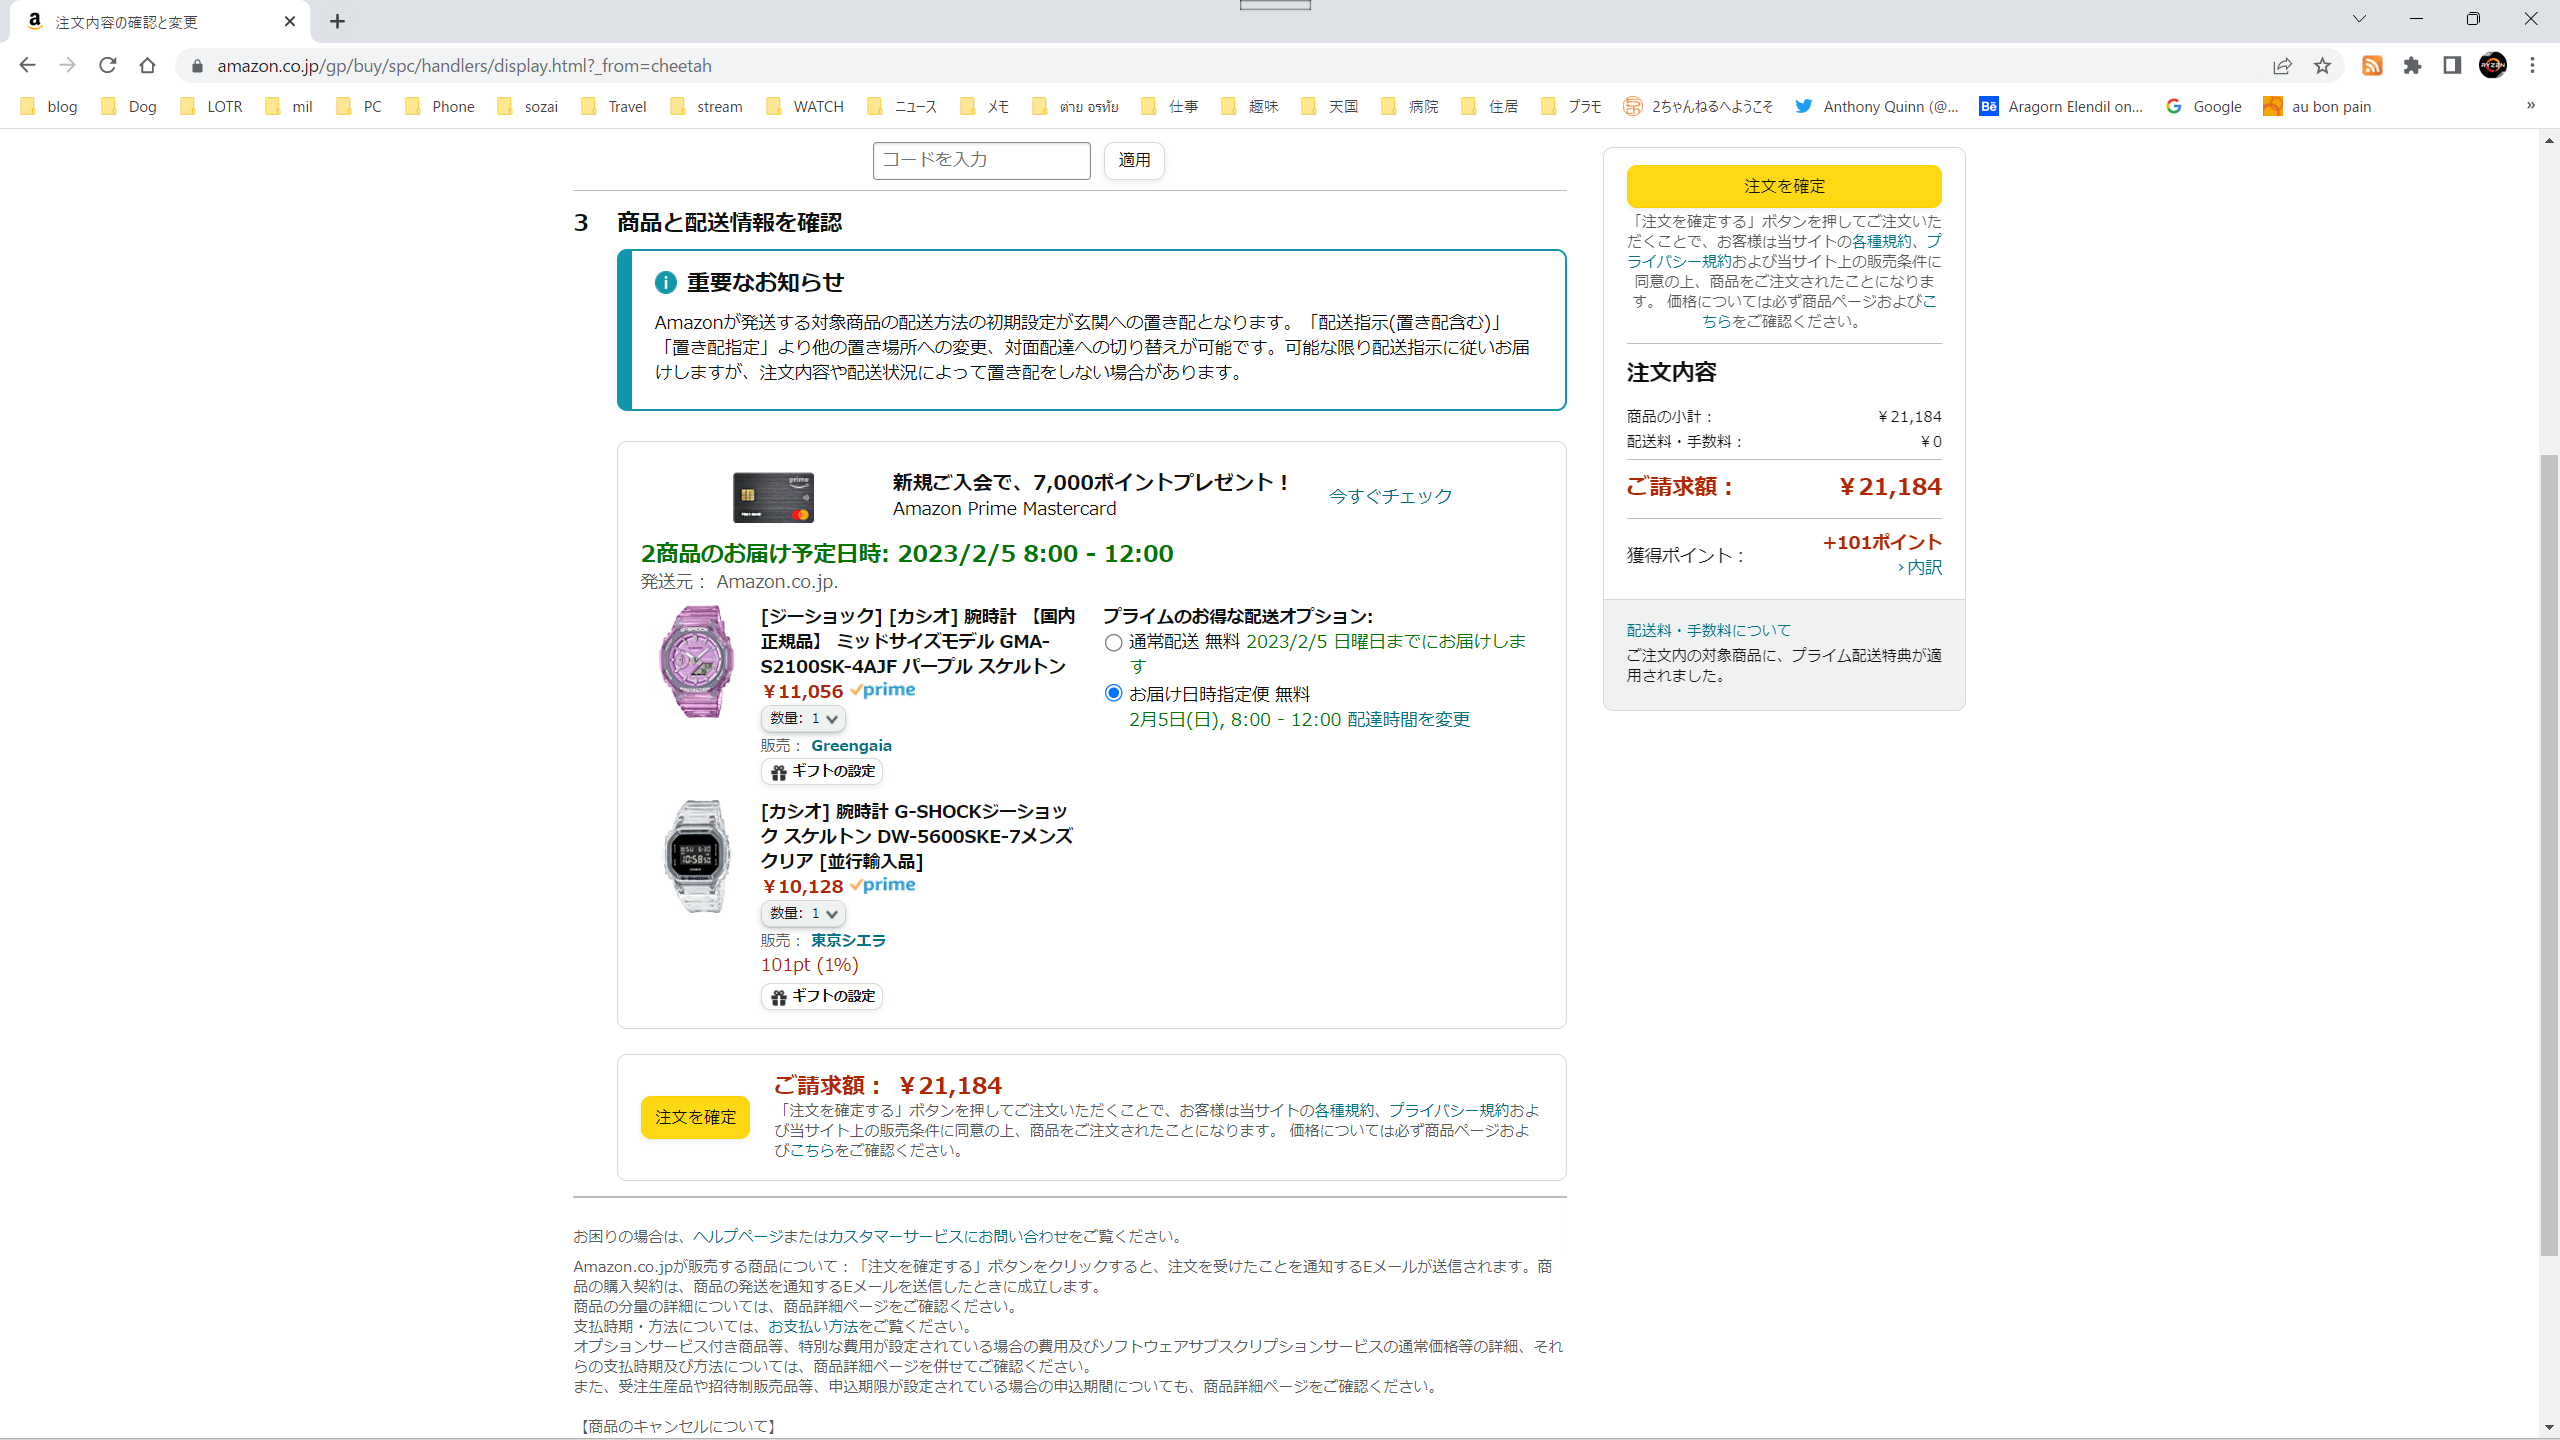This screenshot has width=2560, height=1440.
Task: Open the Aragorn Elendil Behance bookmark
Action: coord(2061,106)
